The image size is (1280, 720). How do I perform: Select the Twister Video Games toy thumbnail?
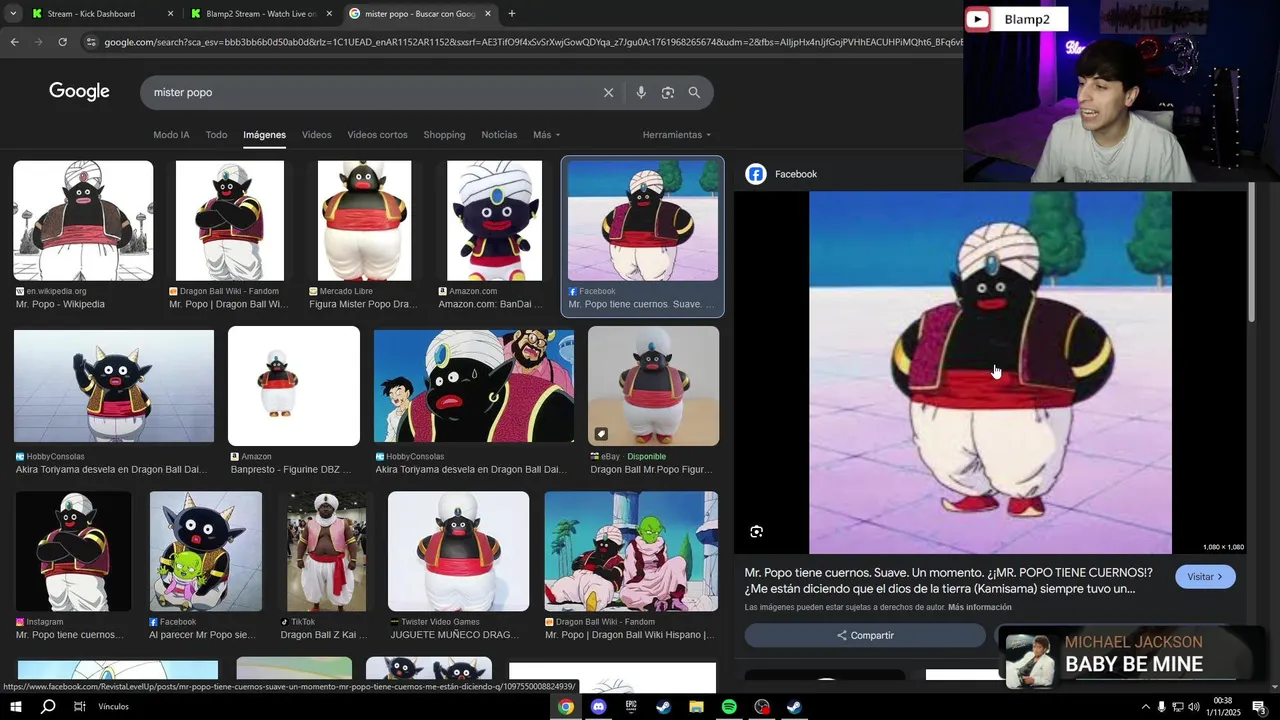(458, 551)
